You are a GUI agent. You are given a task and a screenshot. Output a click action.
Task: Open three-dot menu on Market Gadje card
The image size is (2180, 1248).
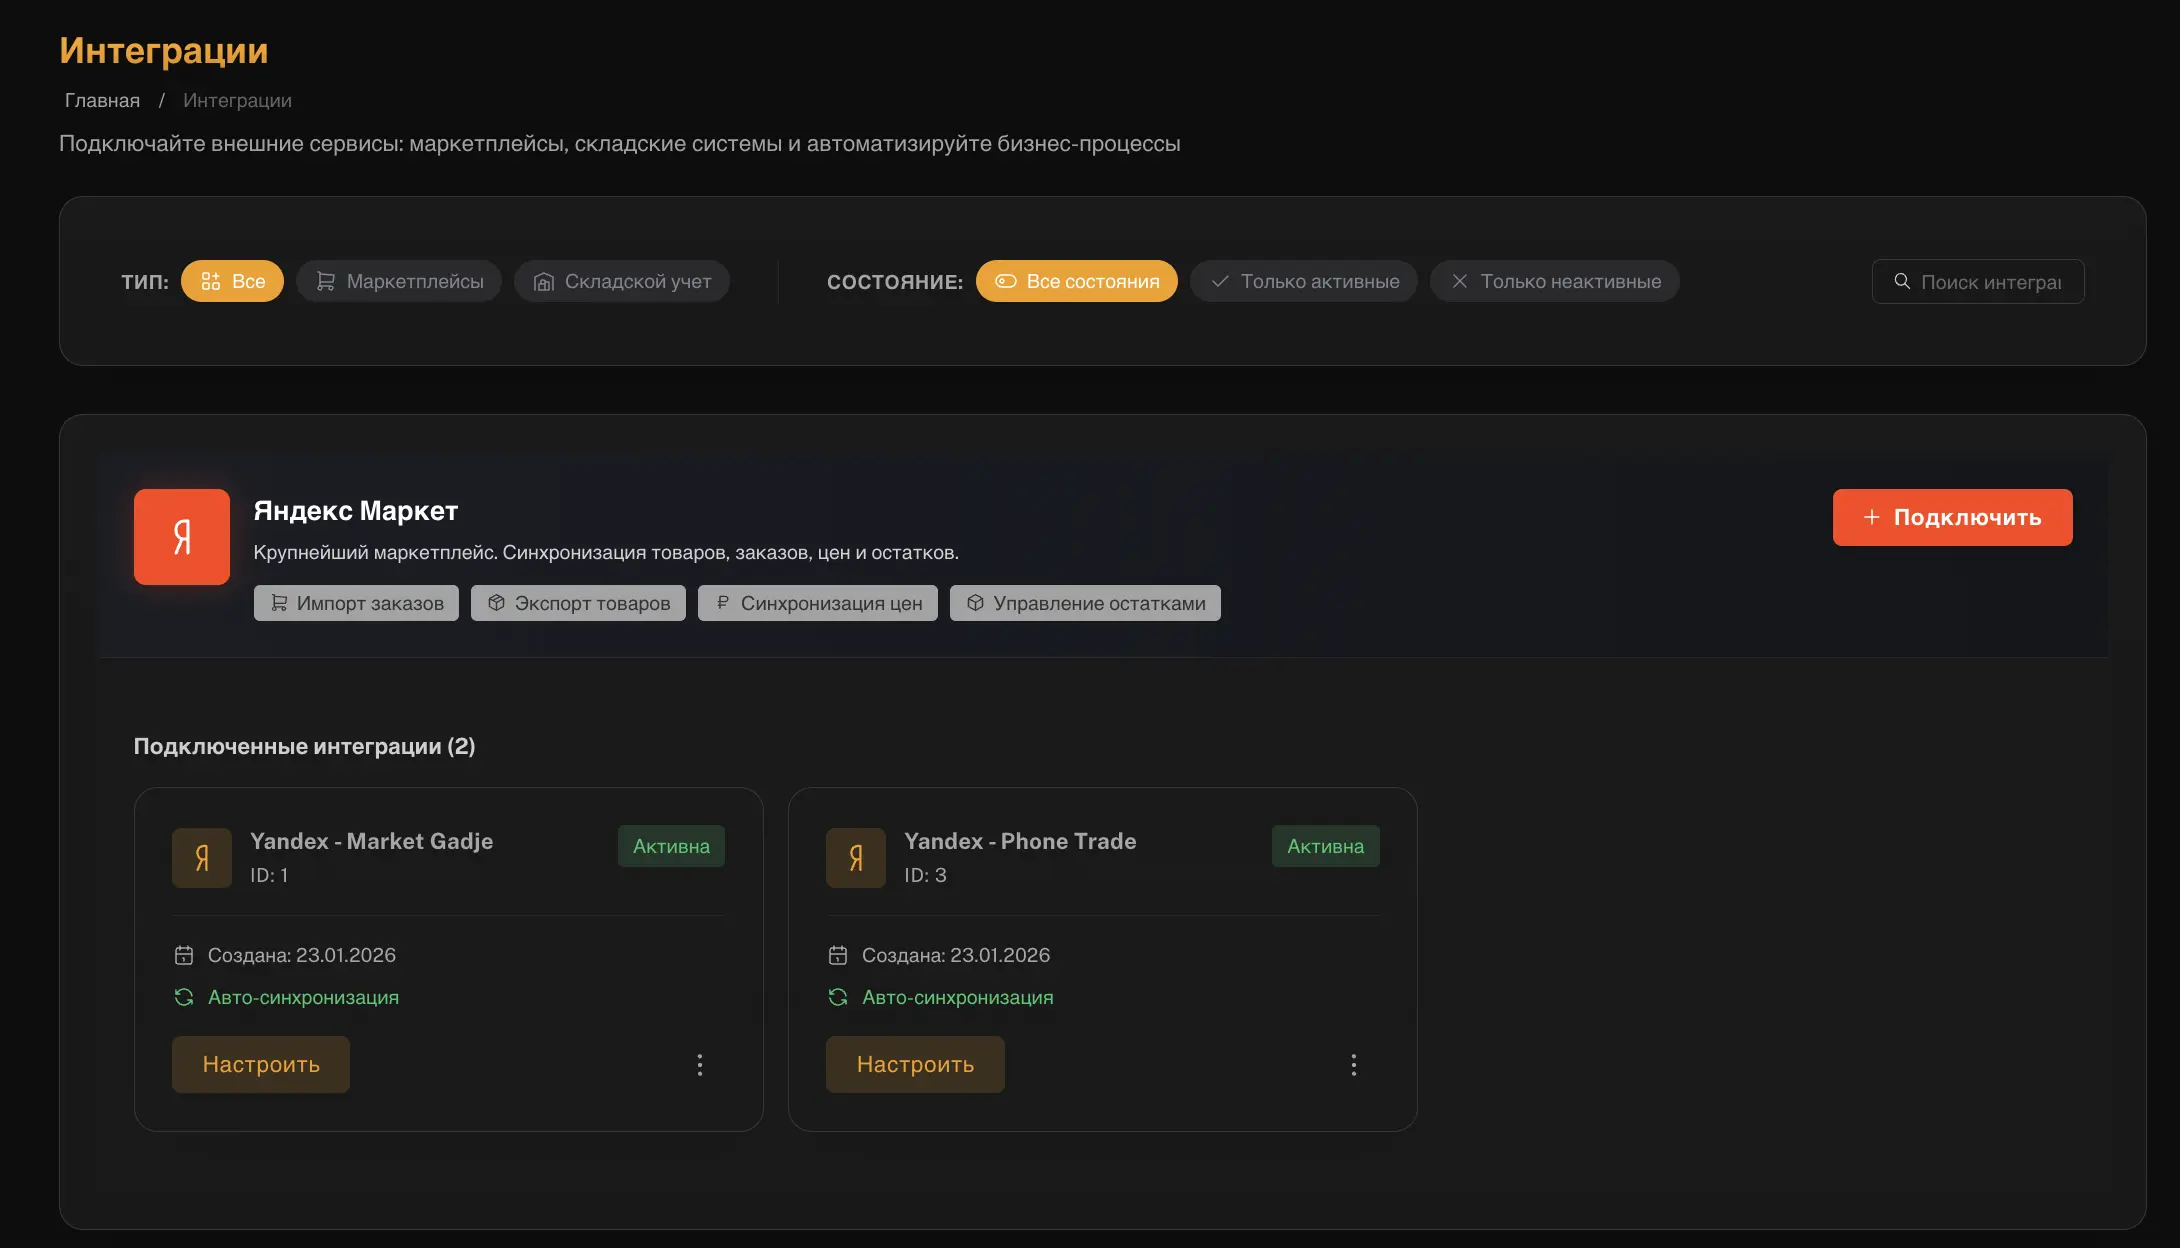pyautogui.click(x=700, y=1065)
